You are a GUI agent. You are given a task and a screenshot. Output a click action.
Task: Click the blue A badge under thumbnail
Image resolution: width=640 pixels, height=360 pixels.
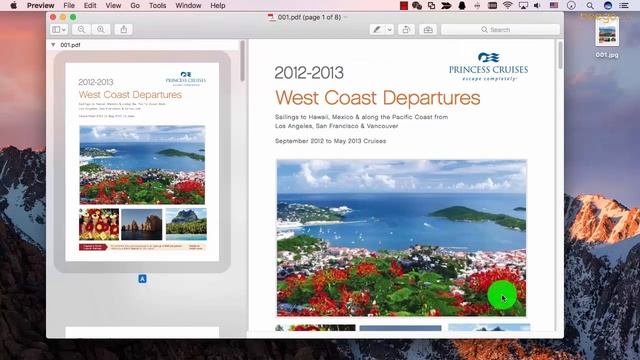coord(142,279)
